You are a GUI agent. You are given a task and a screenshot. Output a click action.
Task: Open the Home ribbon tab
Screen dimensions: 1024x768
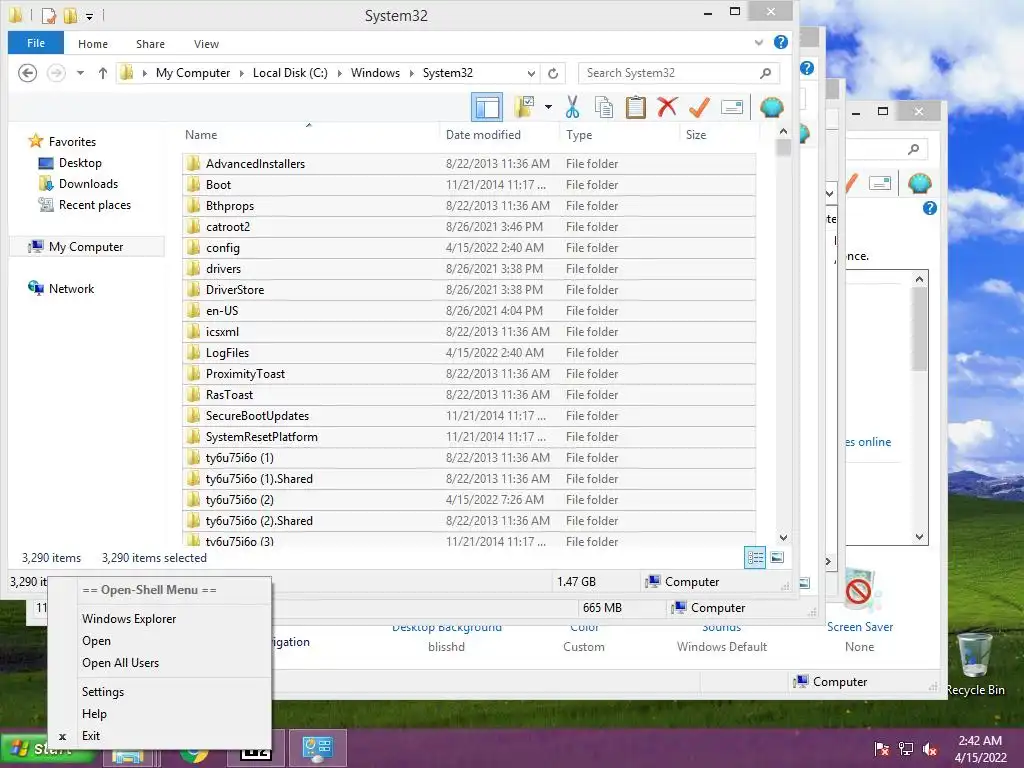93,44
